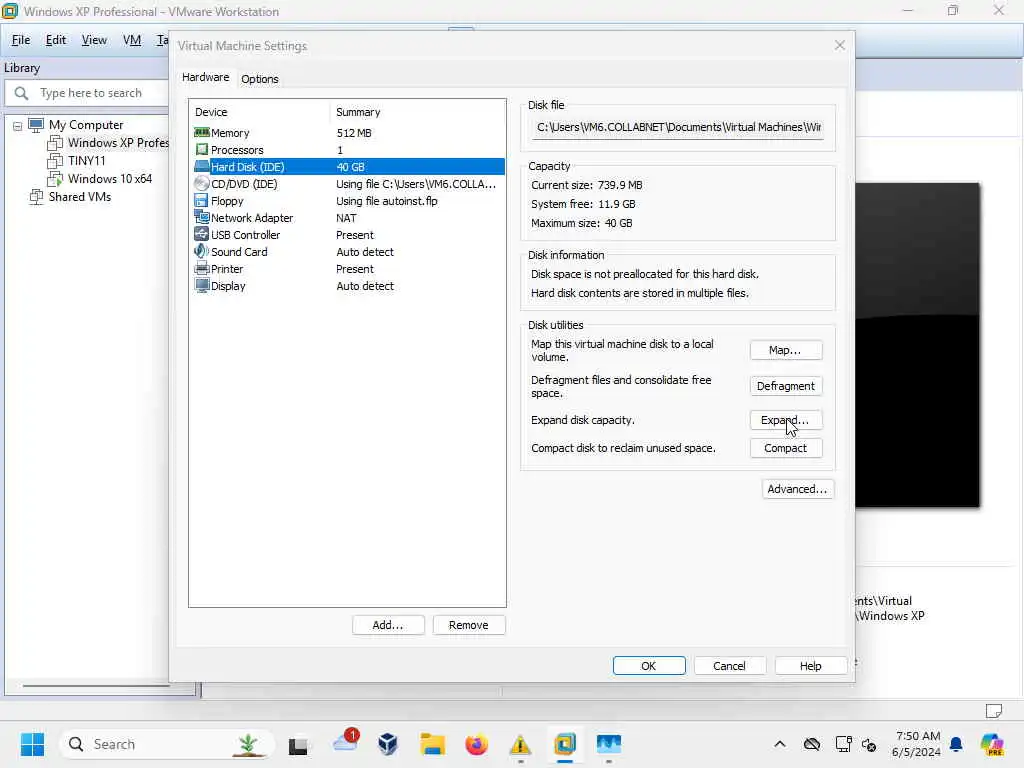
Task: Click the 'NAT' summary text
Action: click(346, 218)
